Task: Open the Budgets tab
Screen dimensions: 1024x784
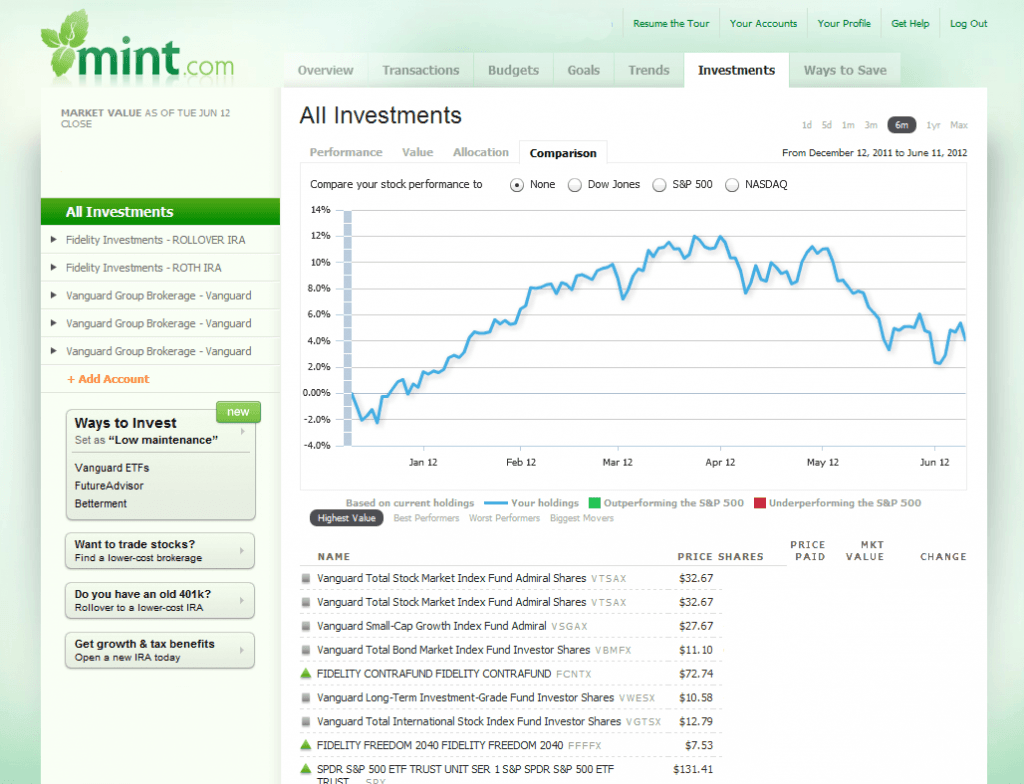Action: coord(513,71)
